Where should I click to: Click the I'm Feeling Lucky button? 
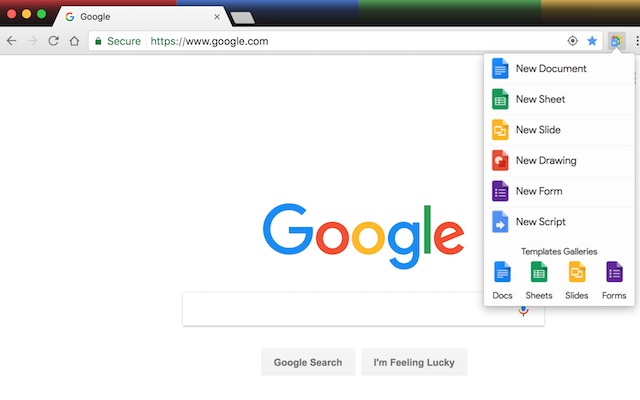[x=414, y=362]
